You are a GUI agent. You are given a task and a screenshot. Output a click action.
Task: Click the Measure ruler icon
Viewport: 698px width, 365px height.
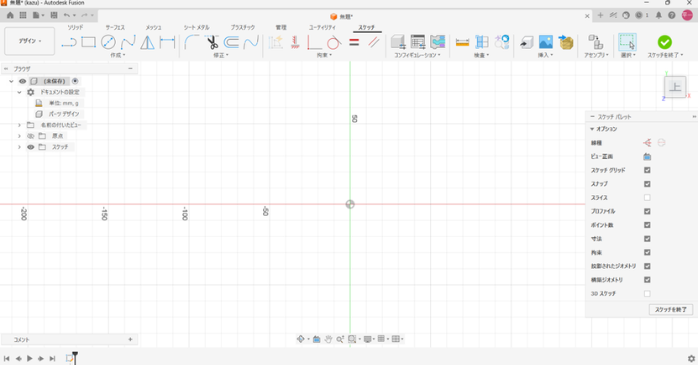[x=463, y=42]
